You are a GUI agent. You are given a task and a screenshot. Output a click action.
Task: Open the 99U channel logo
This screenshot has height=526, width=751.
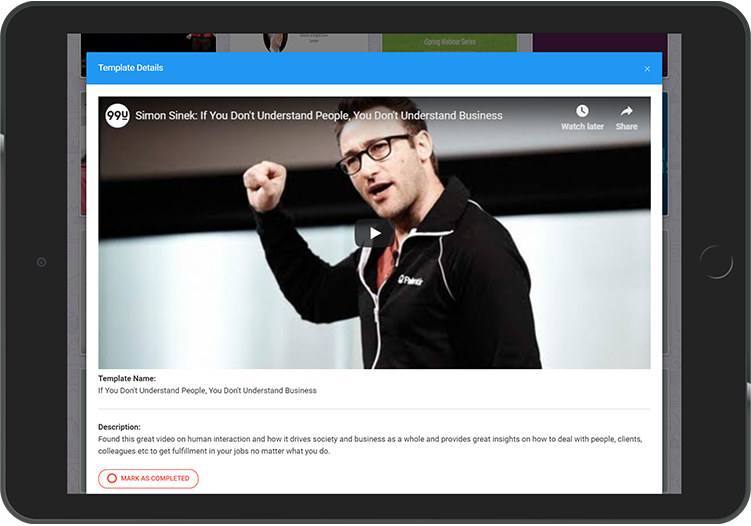point(117,115)
